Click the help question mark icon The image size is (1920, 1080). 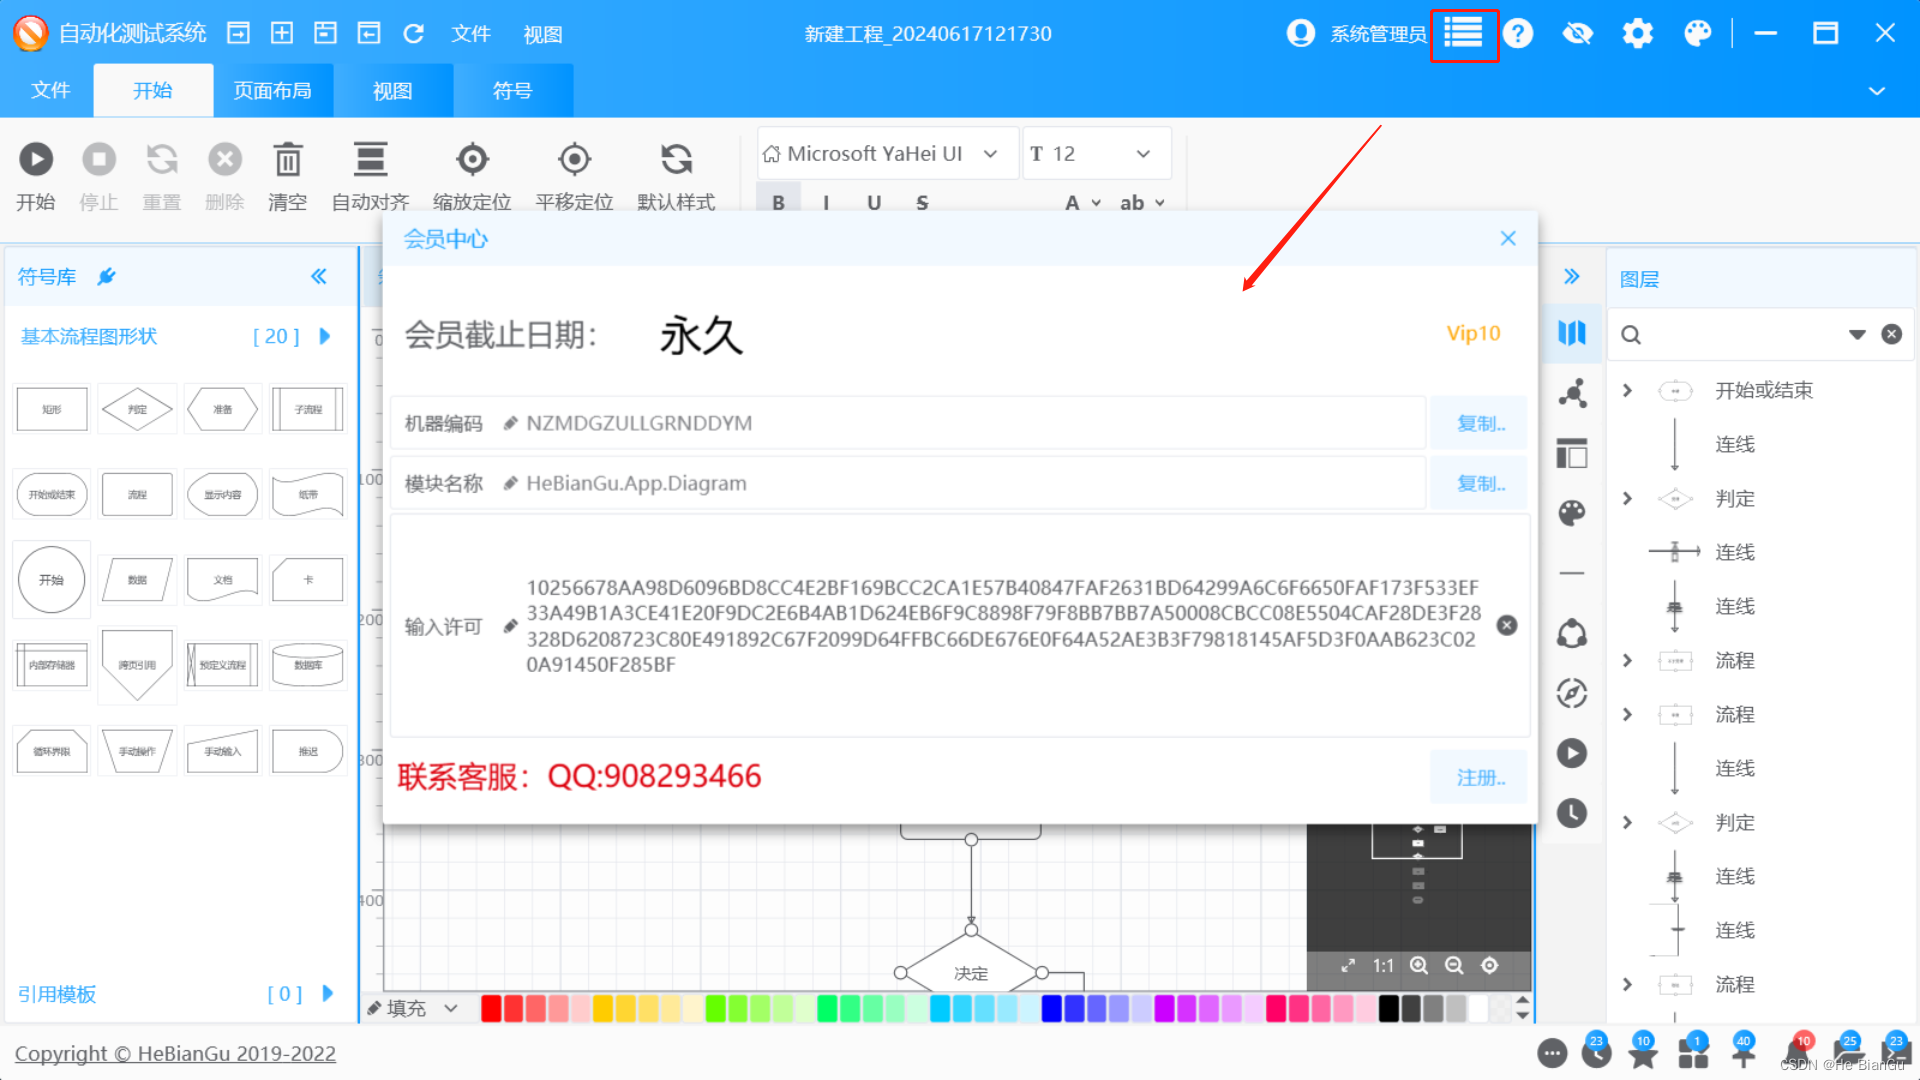coord(1518,33)
